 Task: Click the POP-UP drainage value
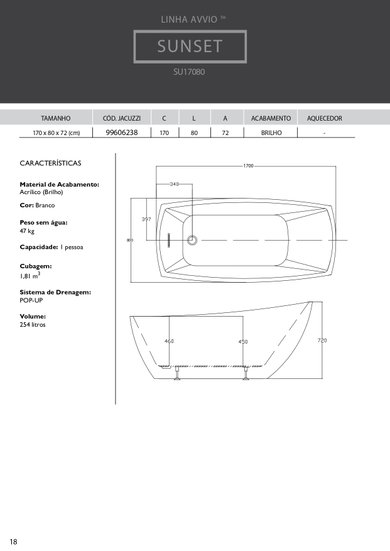tap(31, 300)
